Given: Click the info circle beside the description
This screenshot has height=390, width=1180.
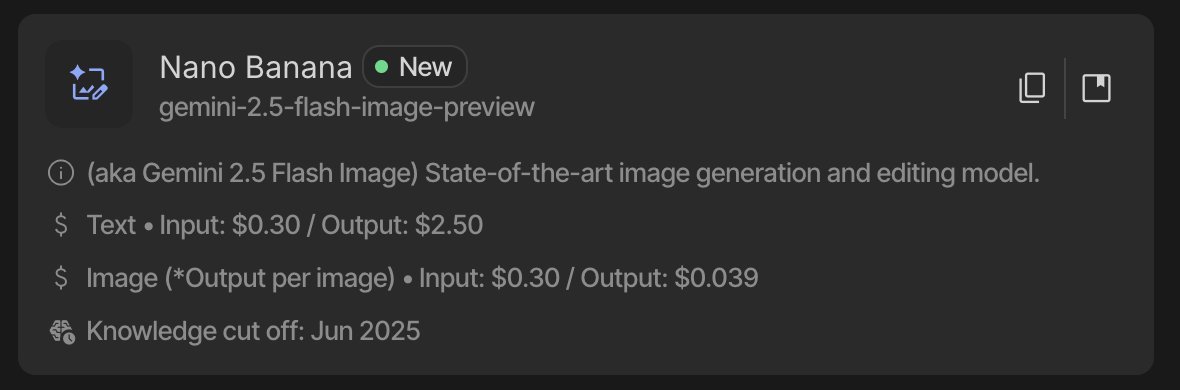Looking at the screenshot, I should coord(61,173).
